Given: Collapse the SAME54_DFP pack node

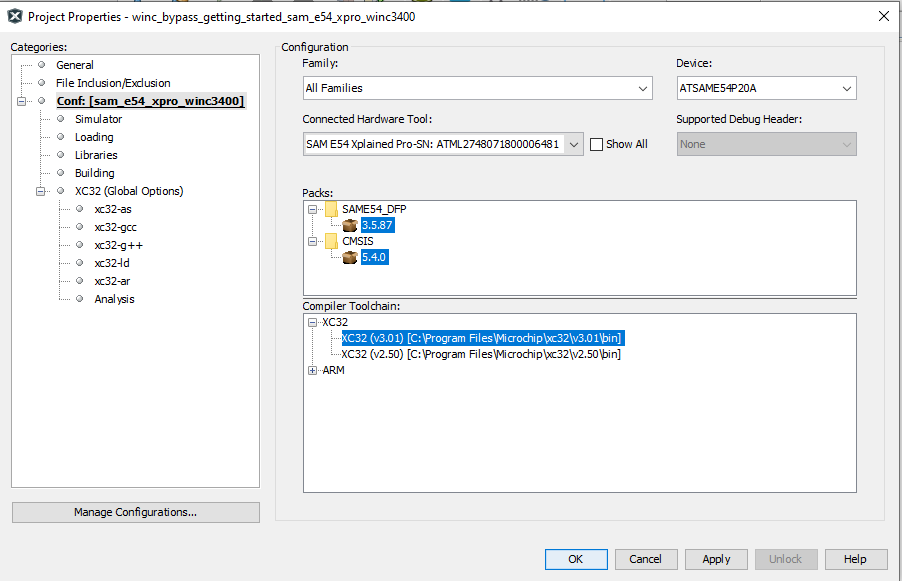Looking at the screenshot, I should coord(312,209).
